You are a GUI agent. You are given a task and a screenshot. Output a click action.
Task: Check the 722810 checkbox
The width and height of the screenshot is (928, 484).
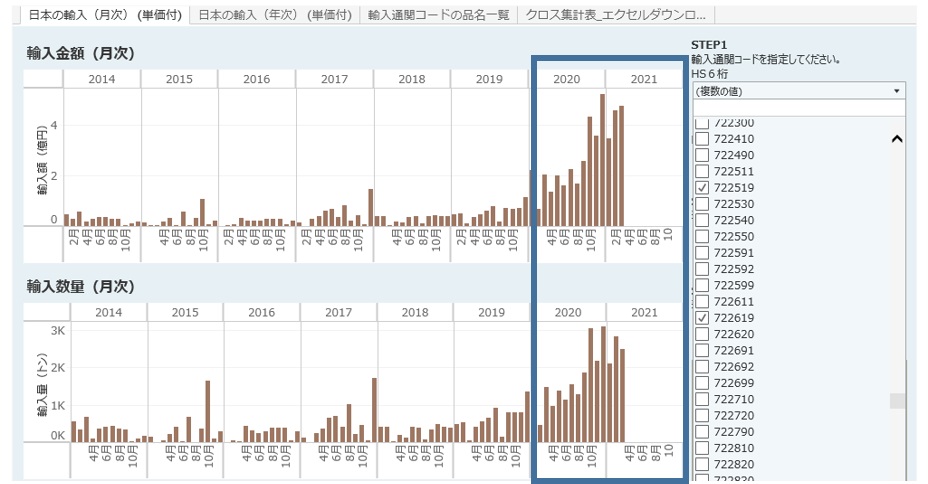coord(702,448)
